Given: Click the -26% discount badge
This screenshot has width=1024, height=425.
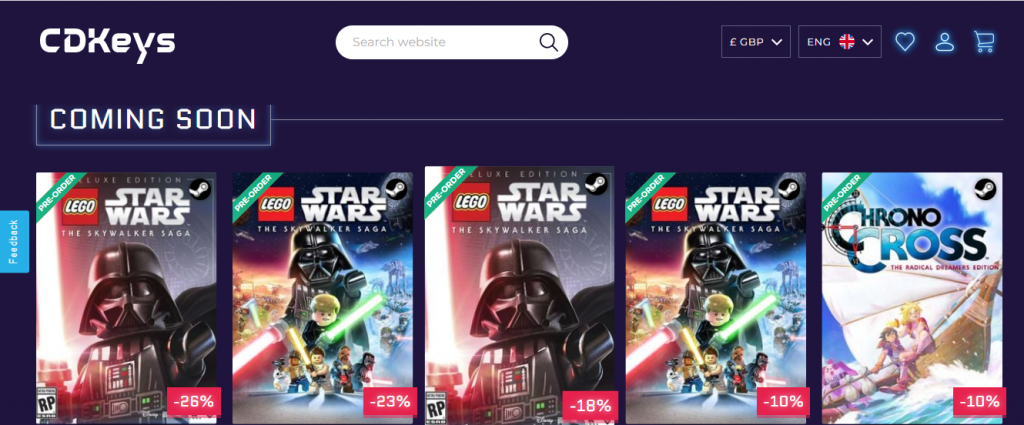Looking at the screenshot, I should click(x=194, y=402).
